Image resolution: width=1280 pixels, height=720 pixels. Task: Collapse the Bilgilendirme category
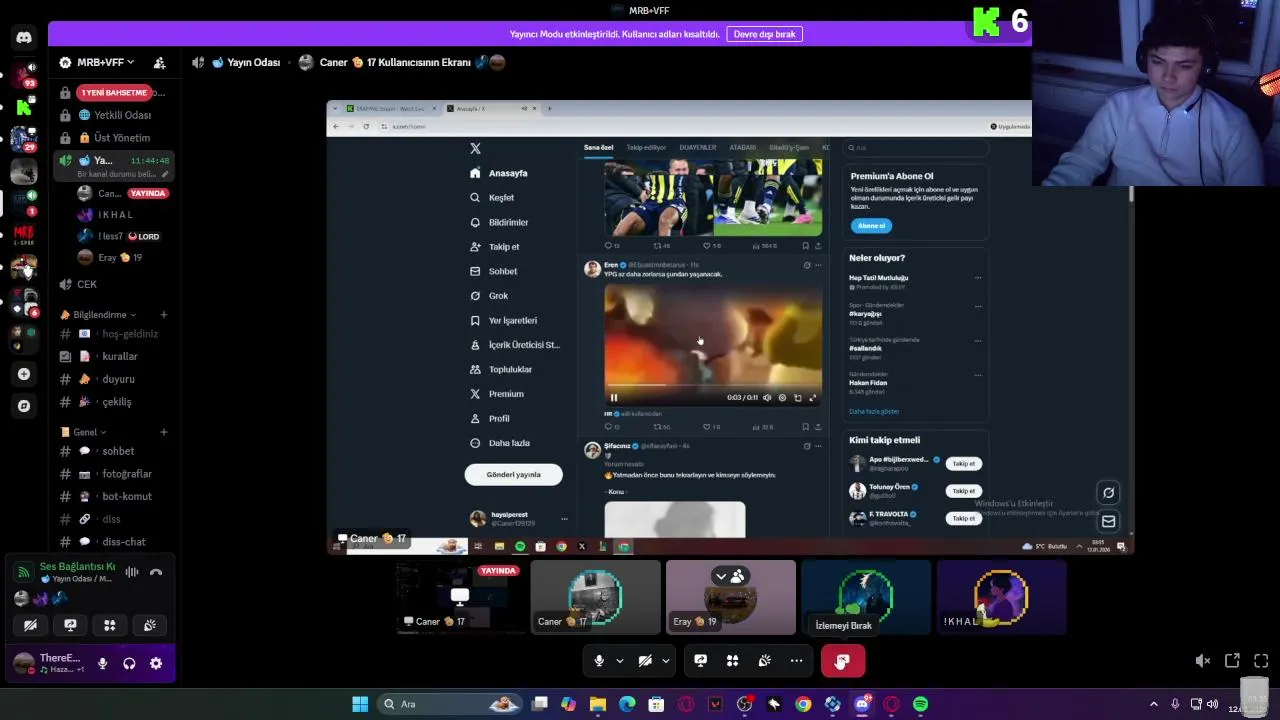tap(99, 315)
